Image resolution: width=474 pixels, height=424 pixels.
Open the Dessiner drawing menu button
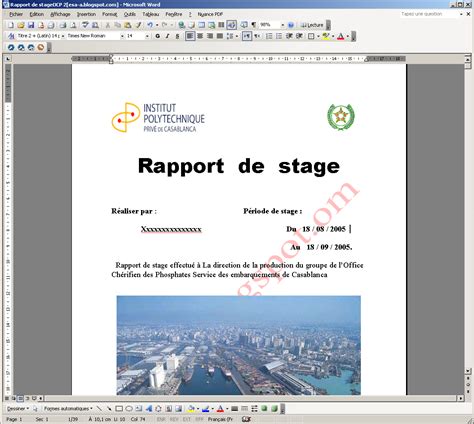pyautogui.click(x=18, y=408)
